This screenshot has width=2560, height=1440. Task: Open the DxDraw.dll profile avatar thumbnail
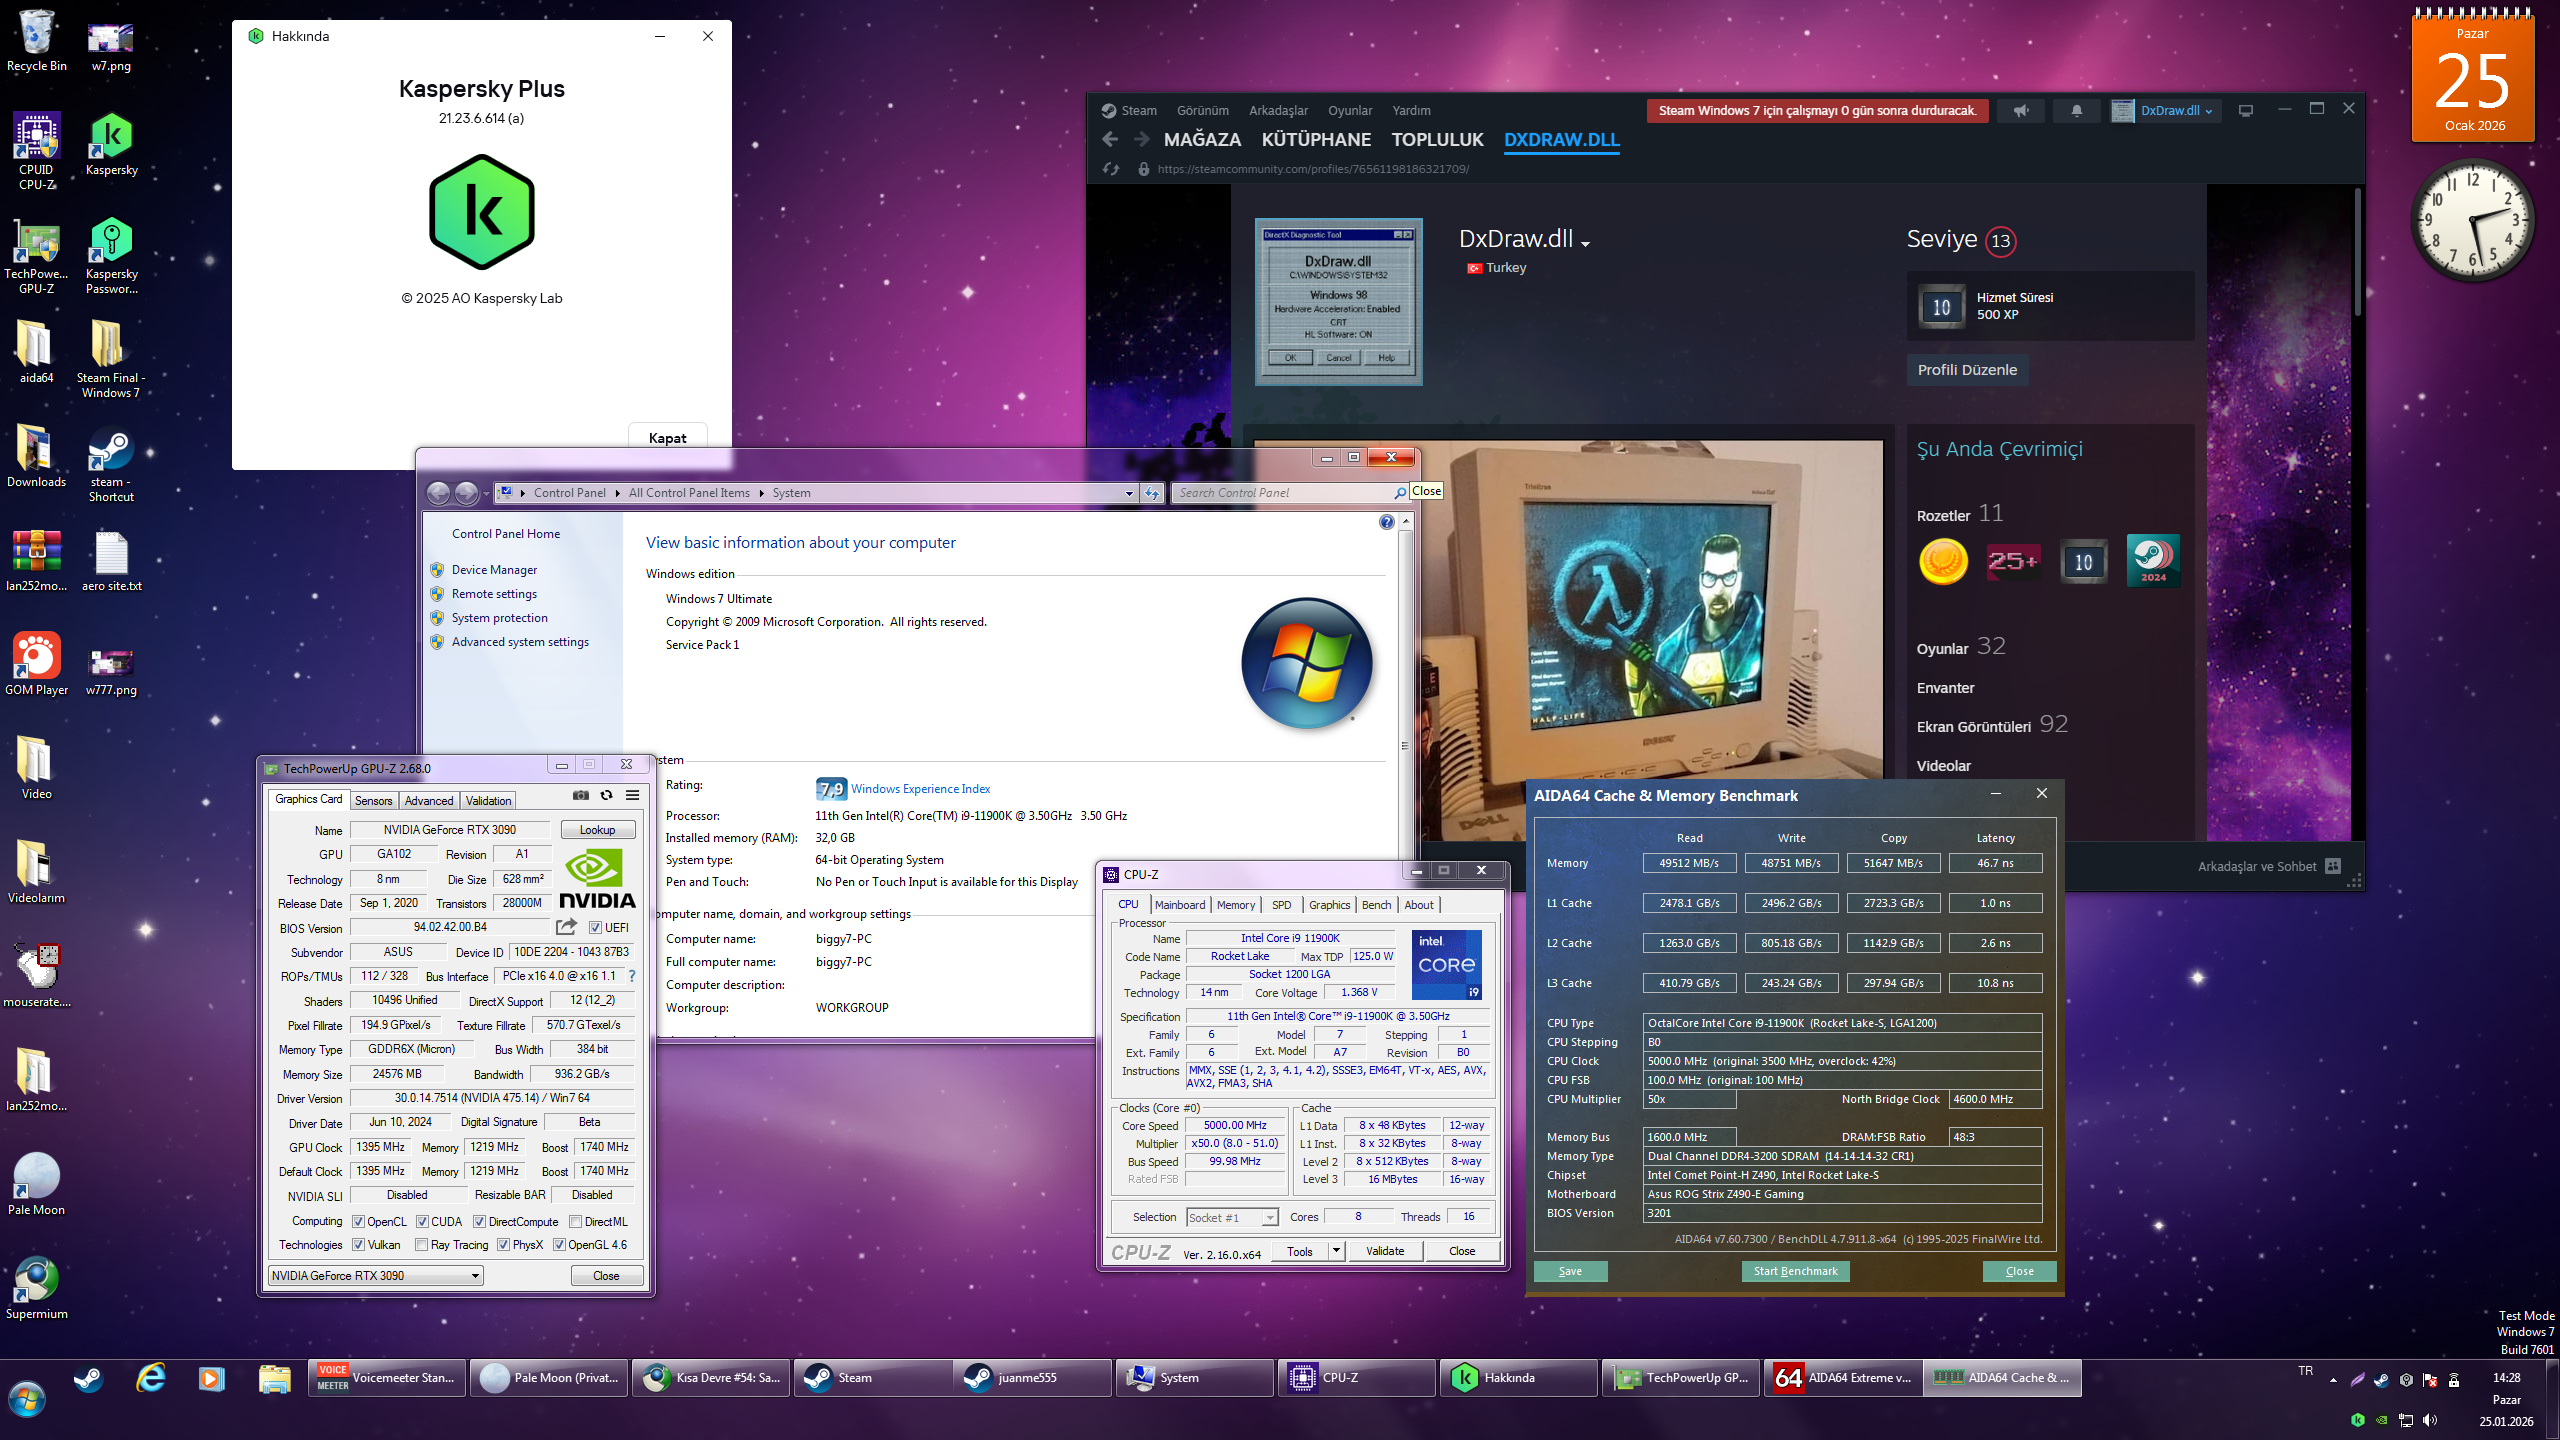[x=1339, y=302]
